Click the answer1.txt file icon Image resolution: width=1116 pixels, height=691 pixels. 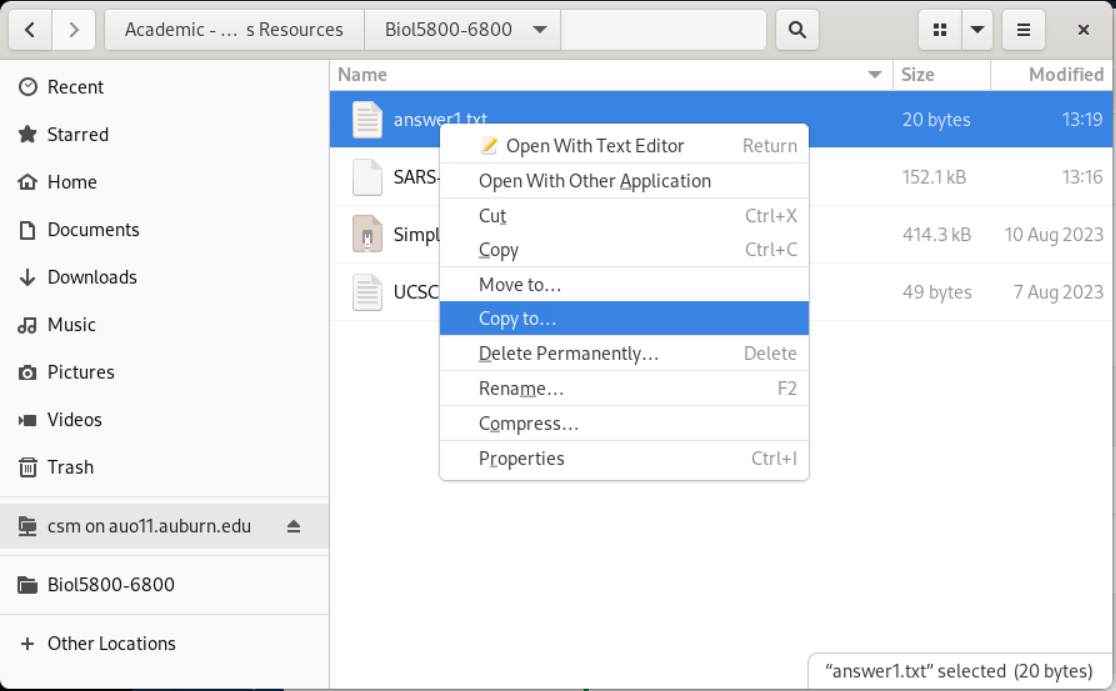(367, 120)
